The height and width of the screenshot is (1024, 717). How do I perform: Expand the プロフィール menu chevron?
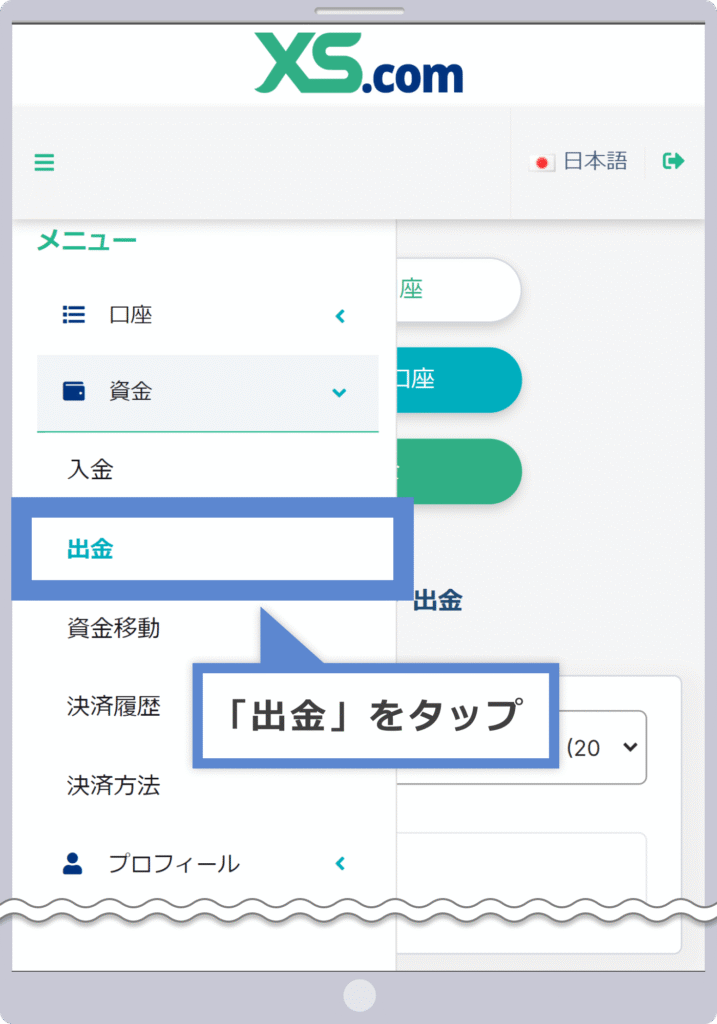coord(340,863)
